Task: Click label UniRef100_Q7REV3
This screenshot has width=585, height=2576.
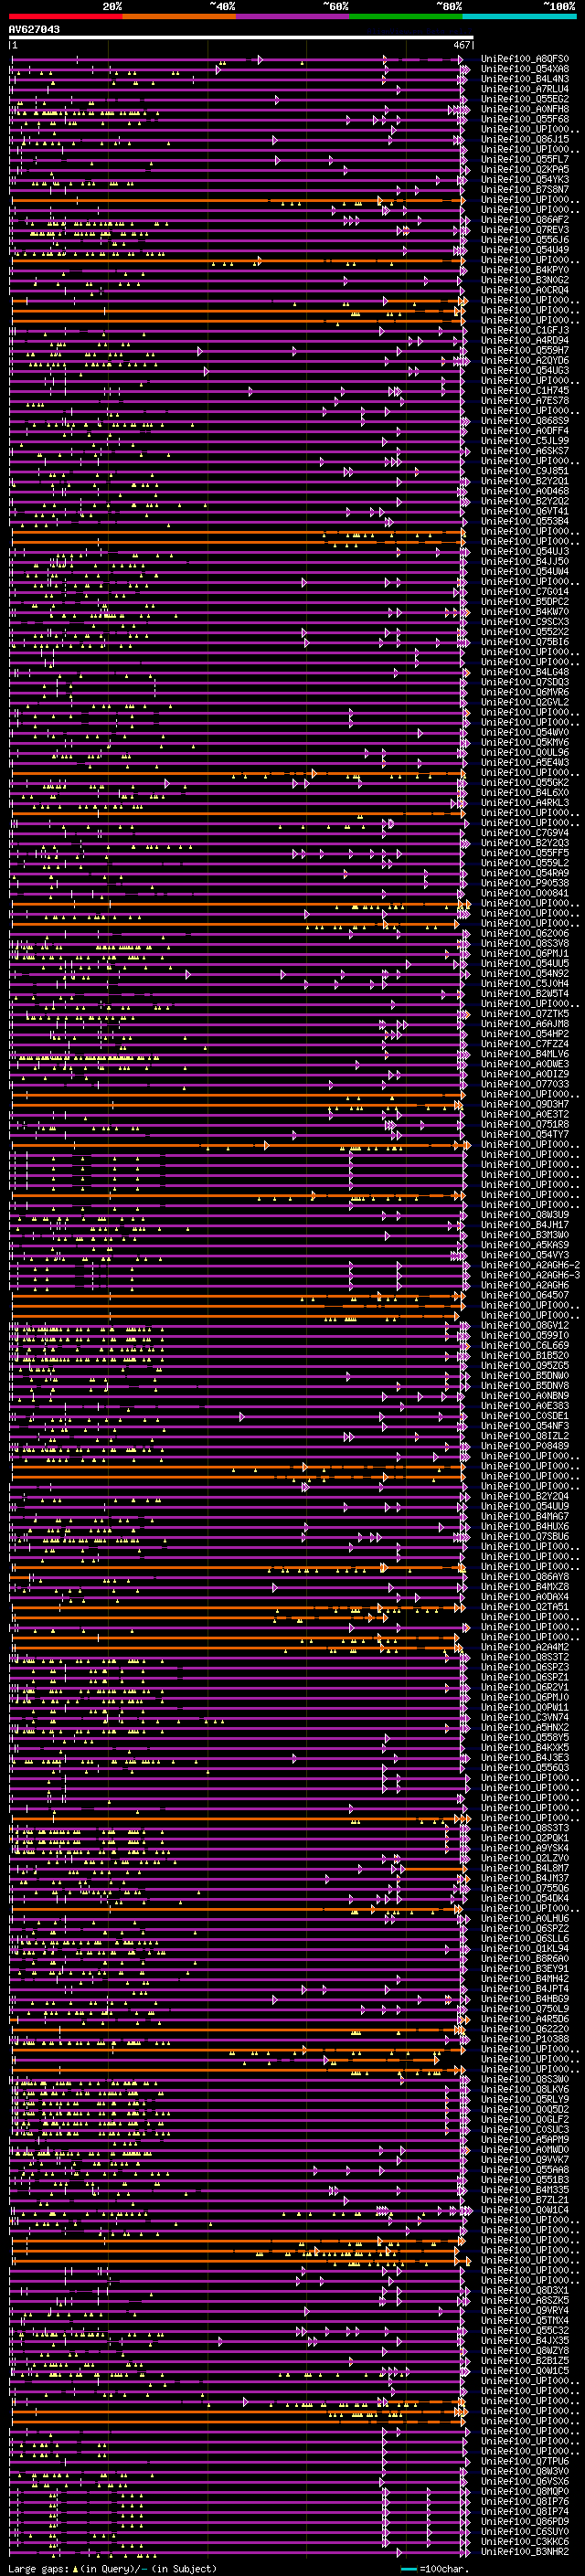Action: pos(525,230)
